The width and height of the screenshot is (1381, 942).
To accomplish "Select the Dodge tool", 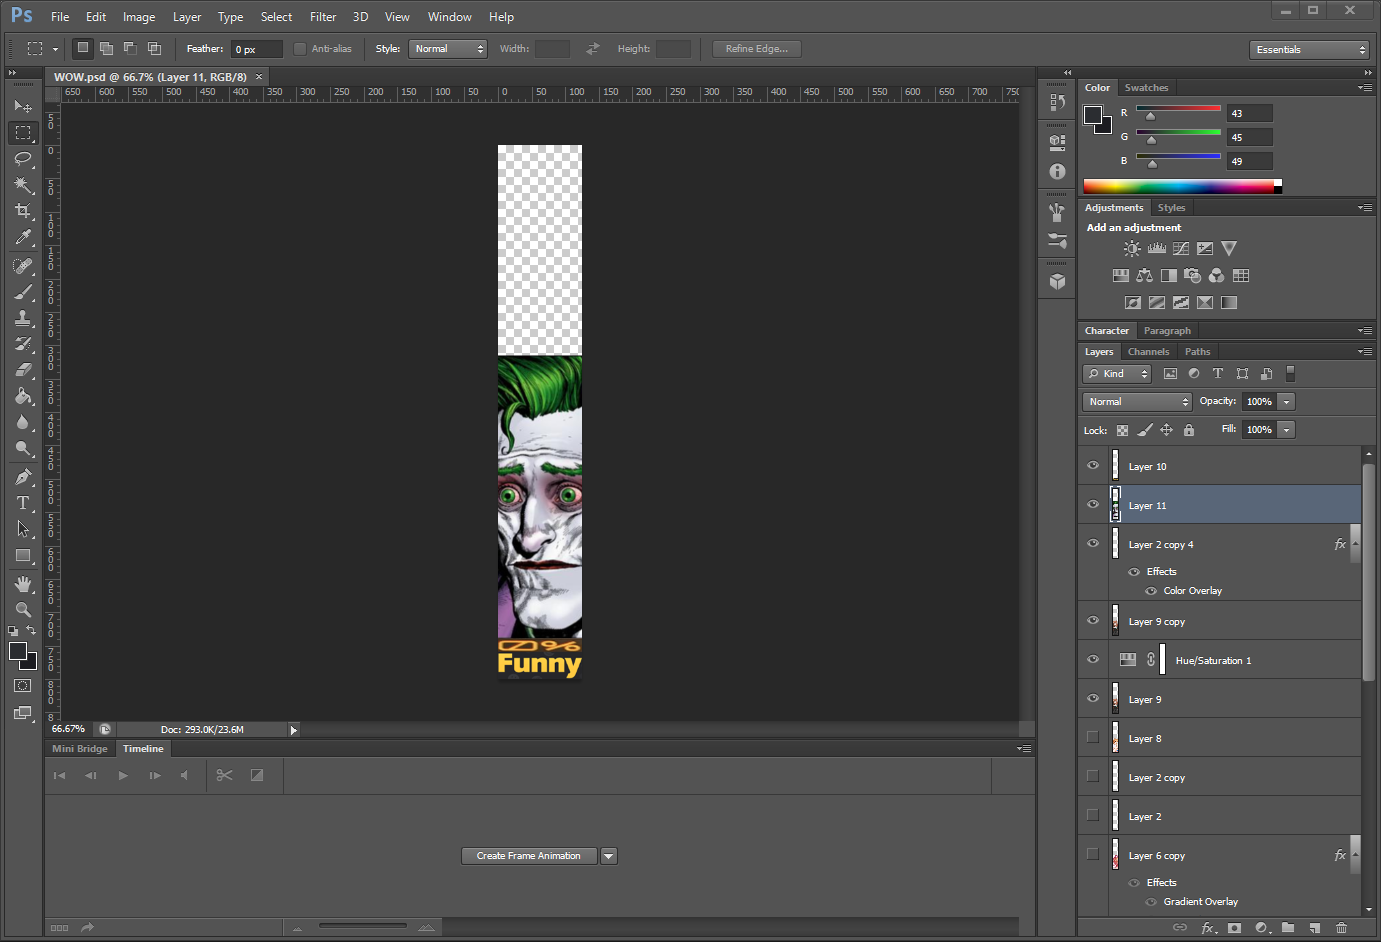I will 23,448.
